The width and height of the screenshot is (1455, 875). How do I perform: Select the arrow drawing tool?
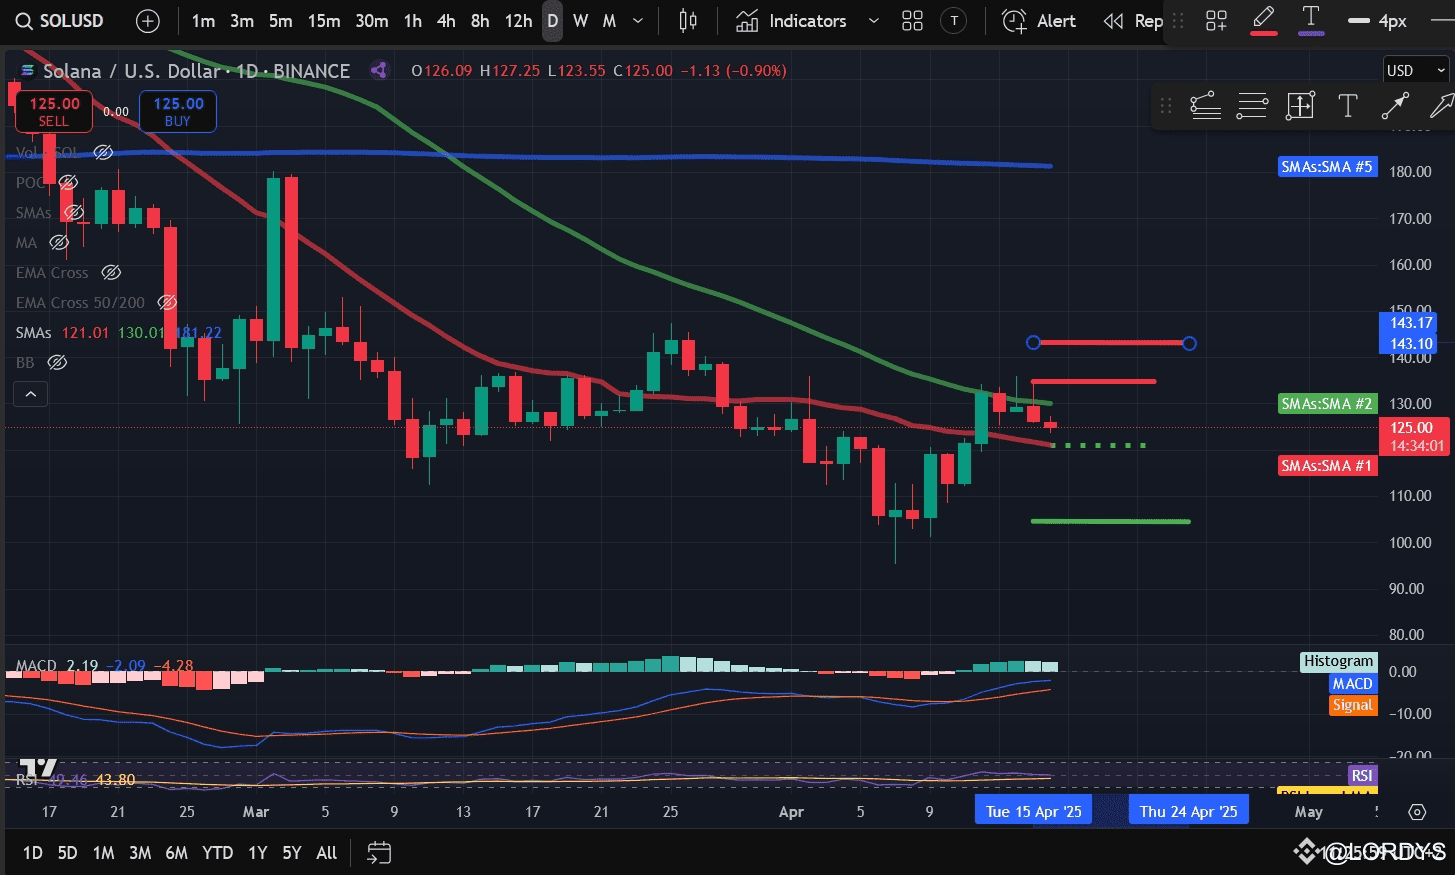(1441, 105)
